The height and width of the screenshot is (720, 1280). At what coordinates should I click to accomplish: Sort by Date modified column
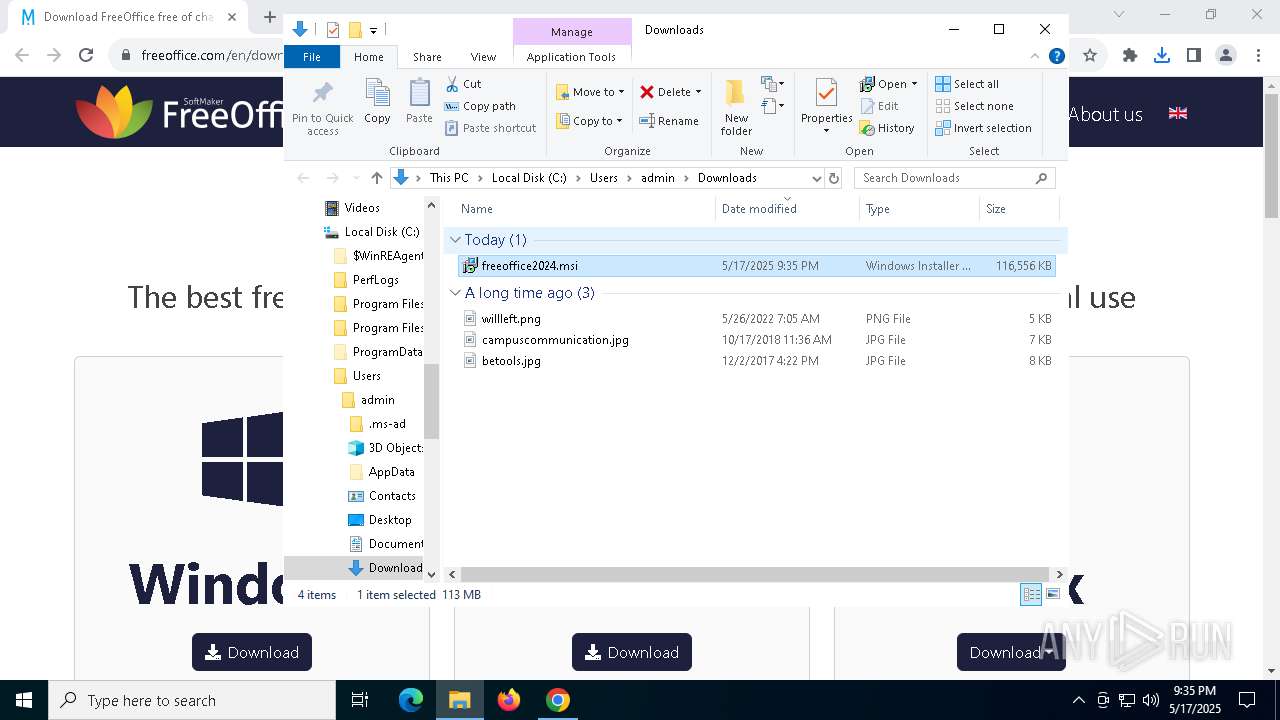[787, 209]
